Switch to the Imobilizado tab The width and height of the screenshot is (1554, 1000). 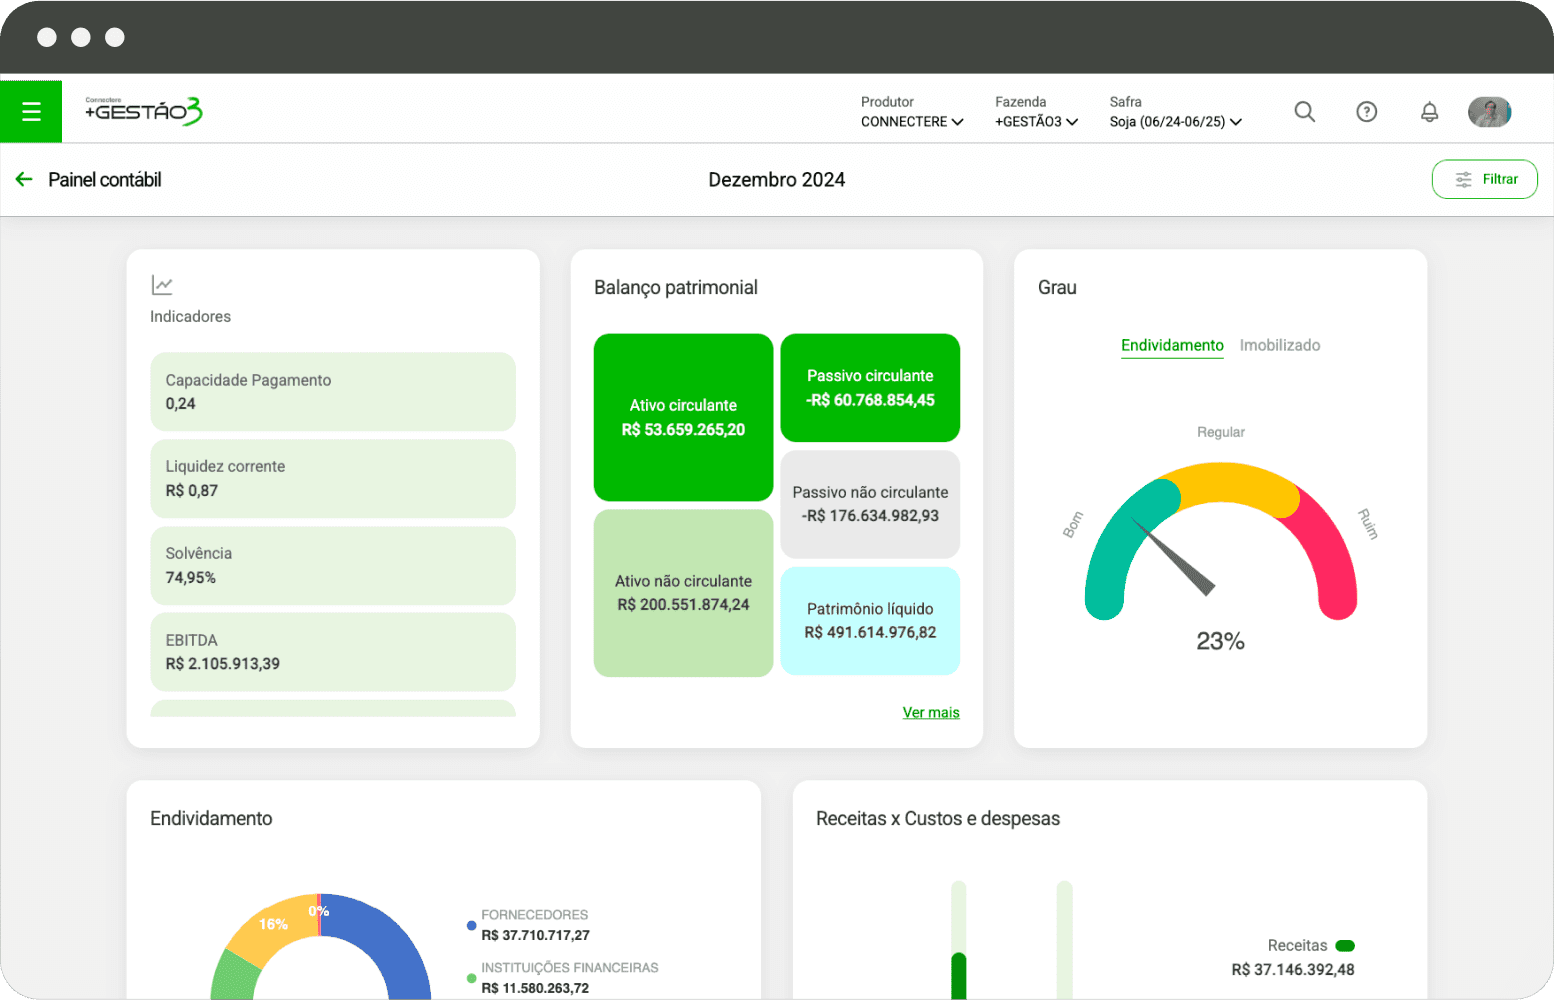tap(1279, 345)
